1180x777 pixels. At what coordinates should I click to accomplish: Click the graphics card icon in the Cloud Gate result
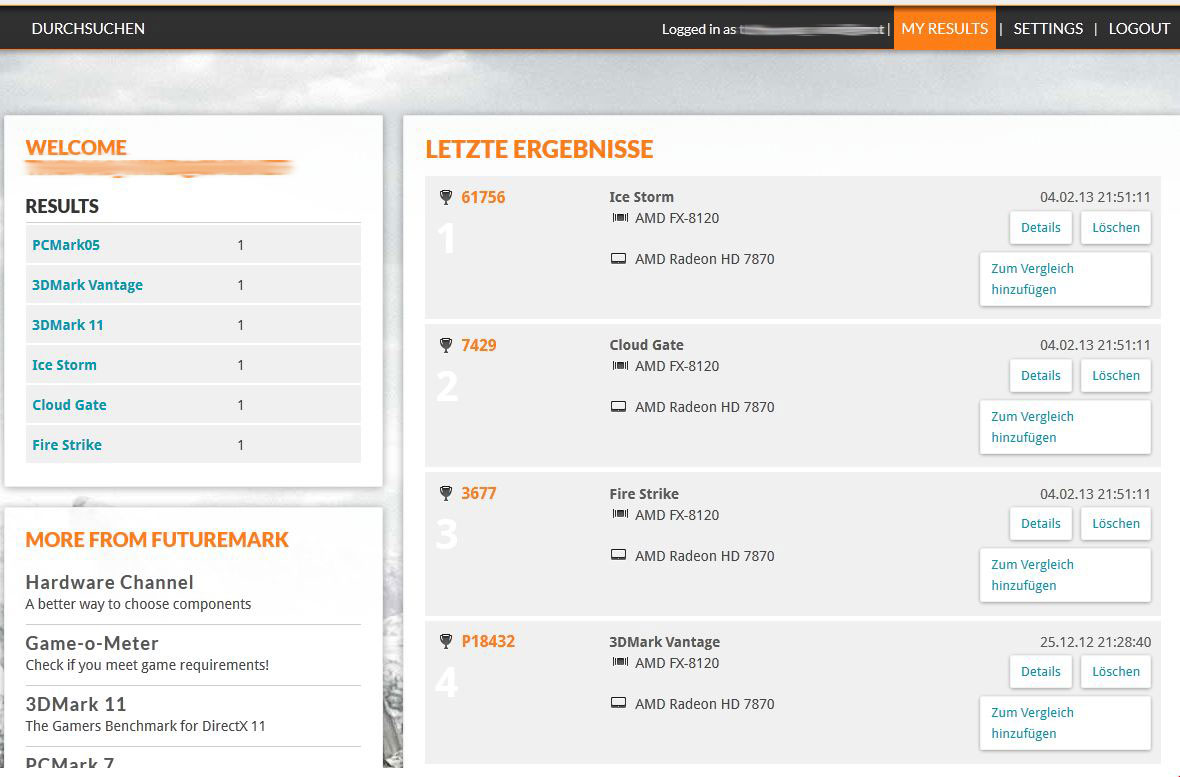619,407
